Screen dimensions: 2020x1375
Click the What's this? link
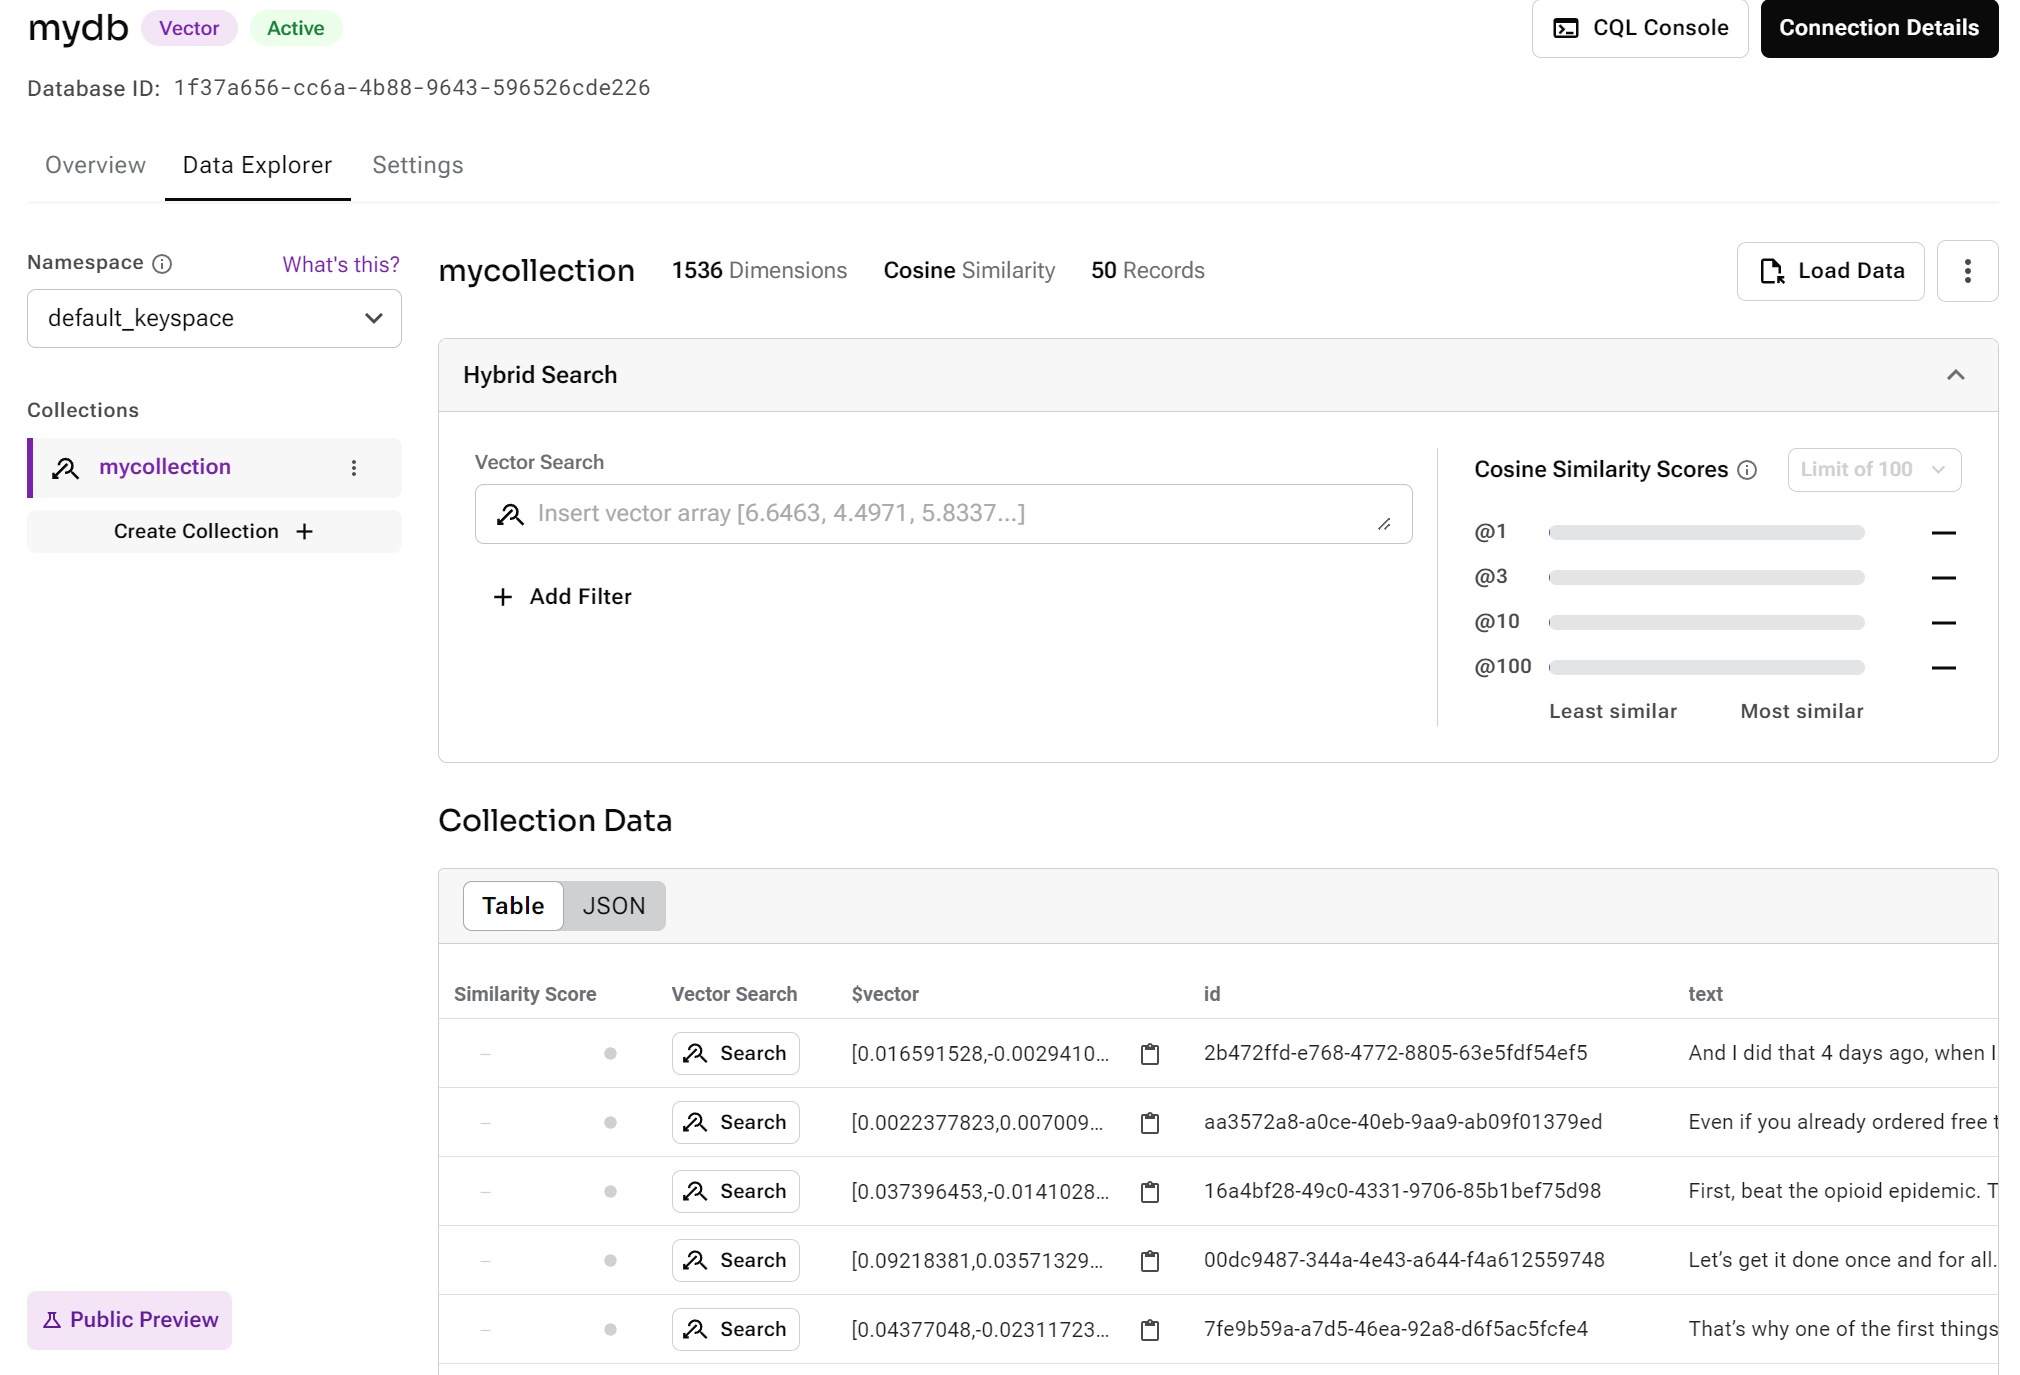click(x=340, y=264)
